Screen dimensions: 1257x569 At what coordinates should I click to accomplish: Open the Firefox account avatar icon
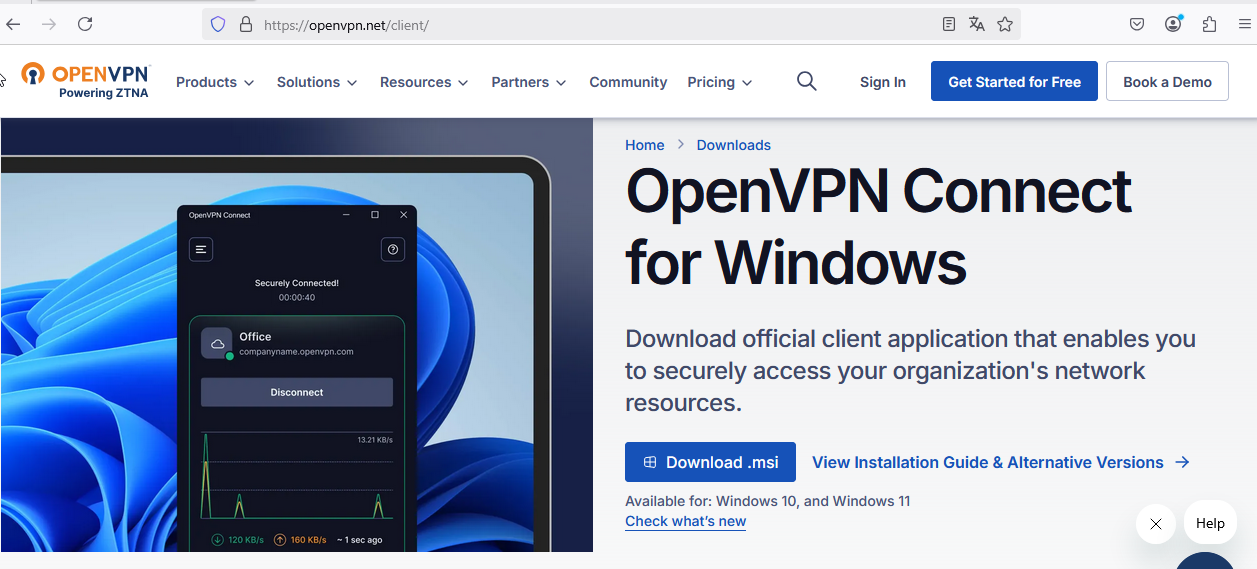tap(1173, 24)
